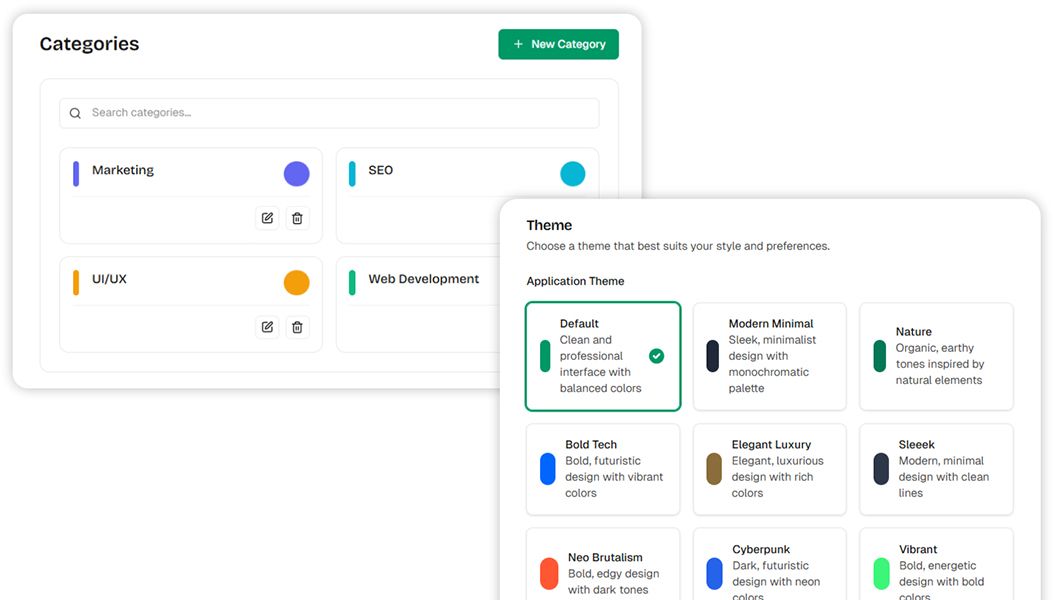The height and width of the screenshot is (600, 1054).
Task: Choose the Elegant Luxury theme
Action: tap(770, 469)
